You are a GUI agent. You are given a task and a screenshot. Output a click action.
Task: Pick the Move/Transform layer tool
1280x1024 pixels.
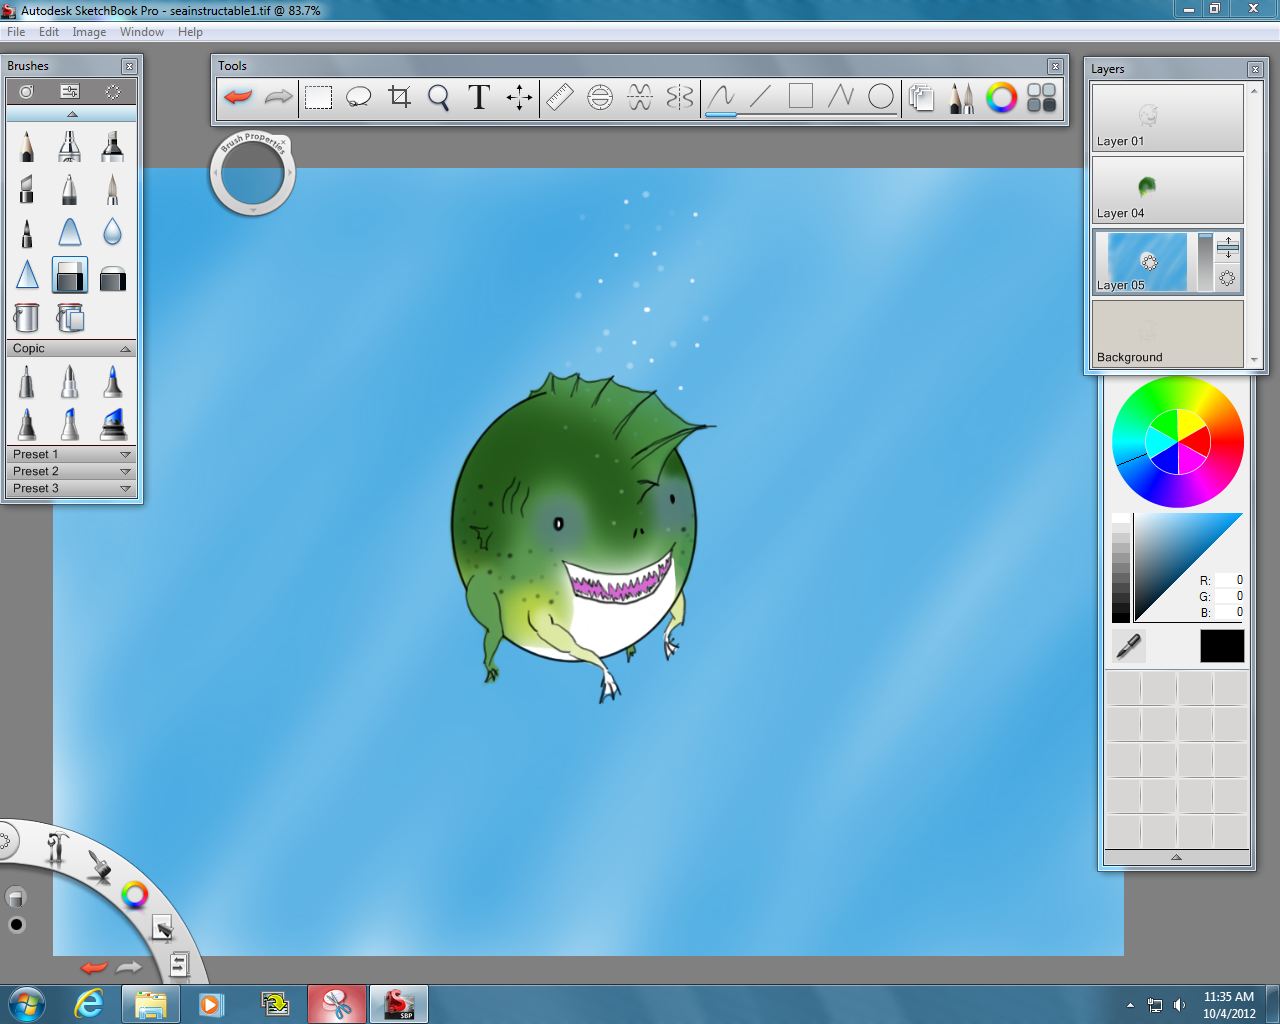tap(519, 97)
